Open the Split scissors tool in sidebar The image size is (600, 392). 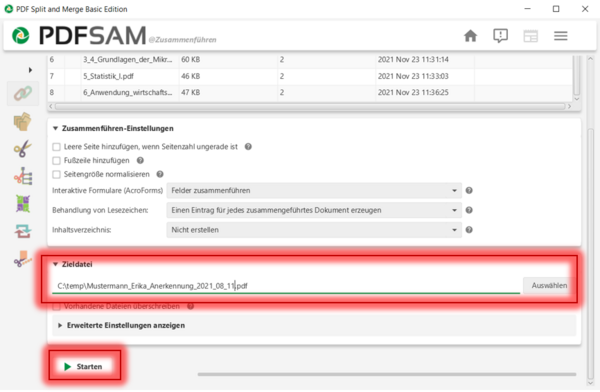coord(23,149)
